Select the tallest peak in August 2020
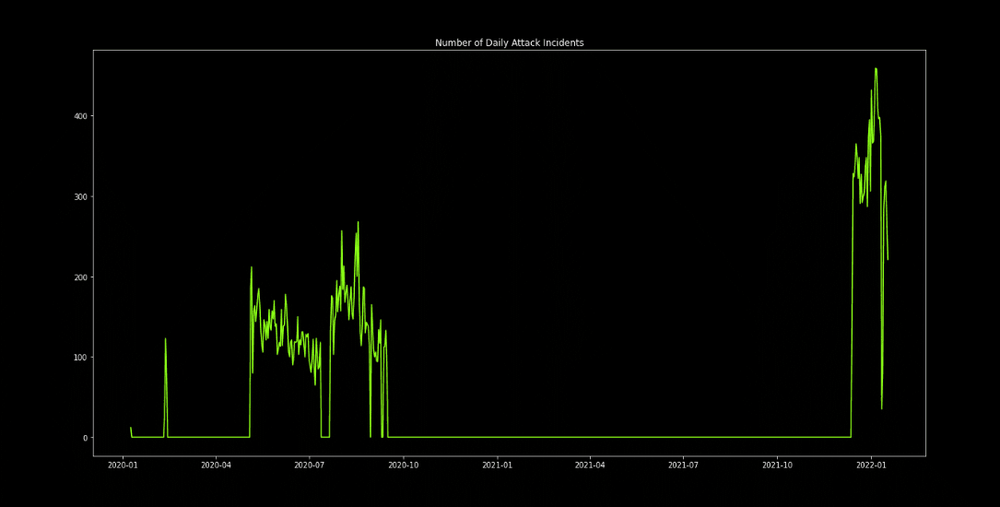Image resolution: width=1000 pixels, height=507 pixels. pos(358,222)
